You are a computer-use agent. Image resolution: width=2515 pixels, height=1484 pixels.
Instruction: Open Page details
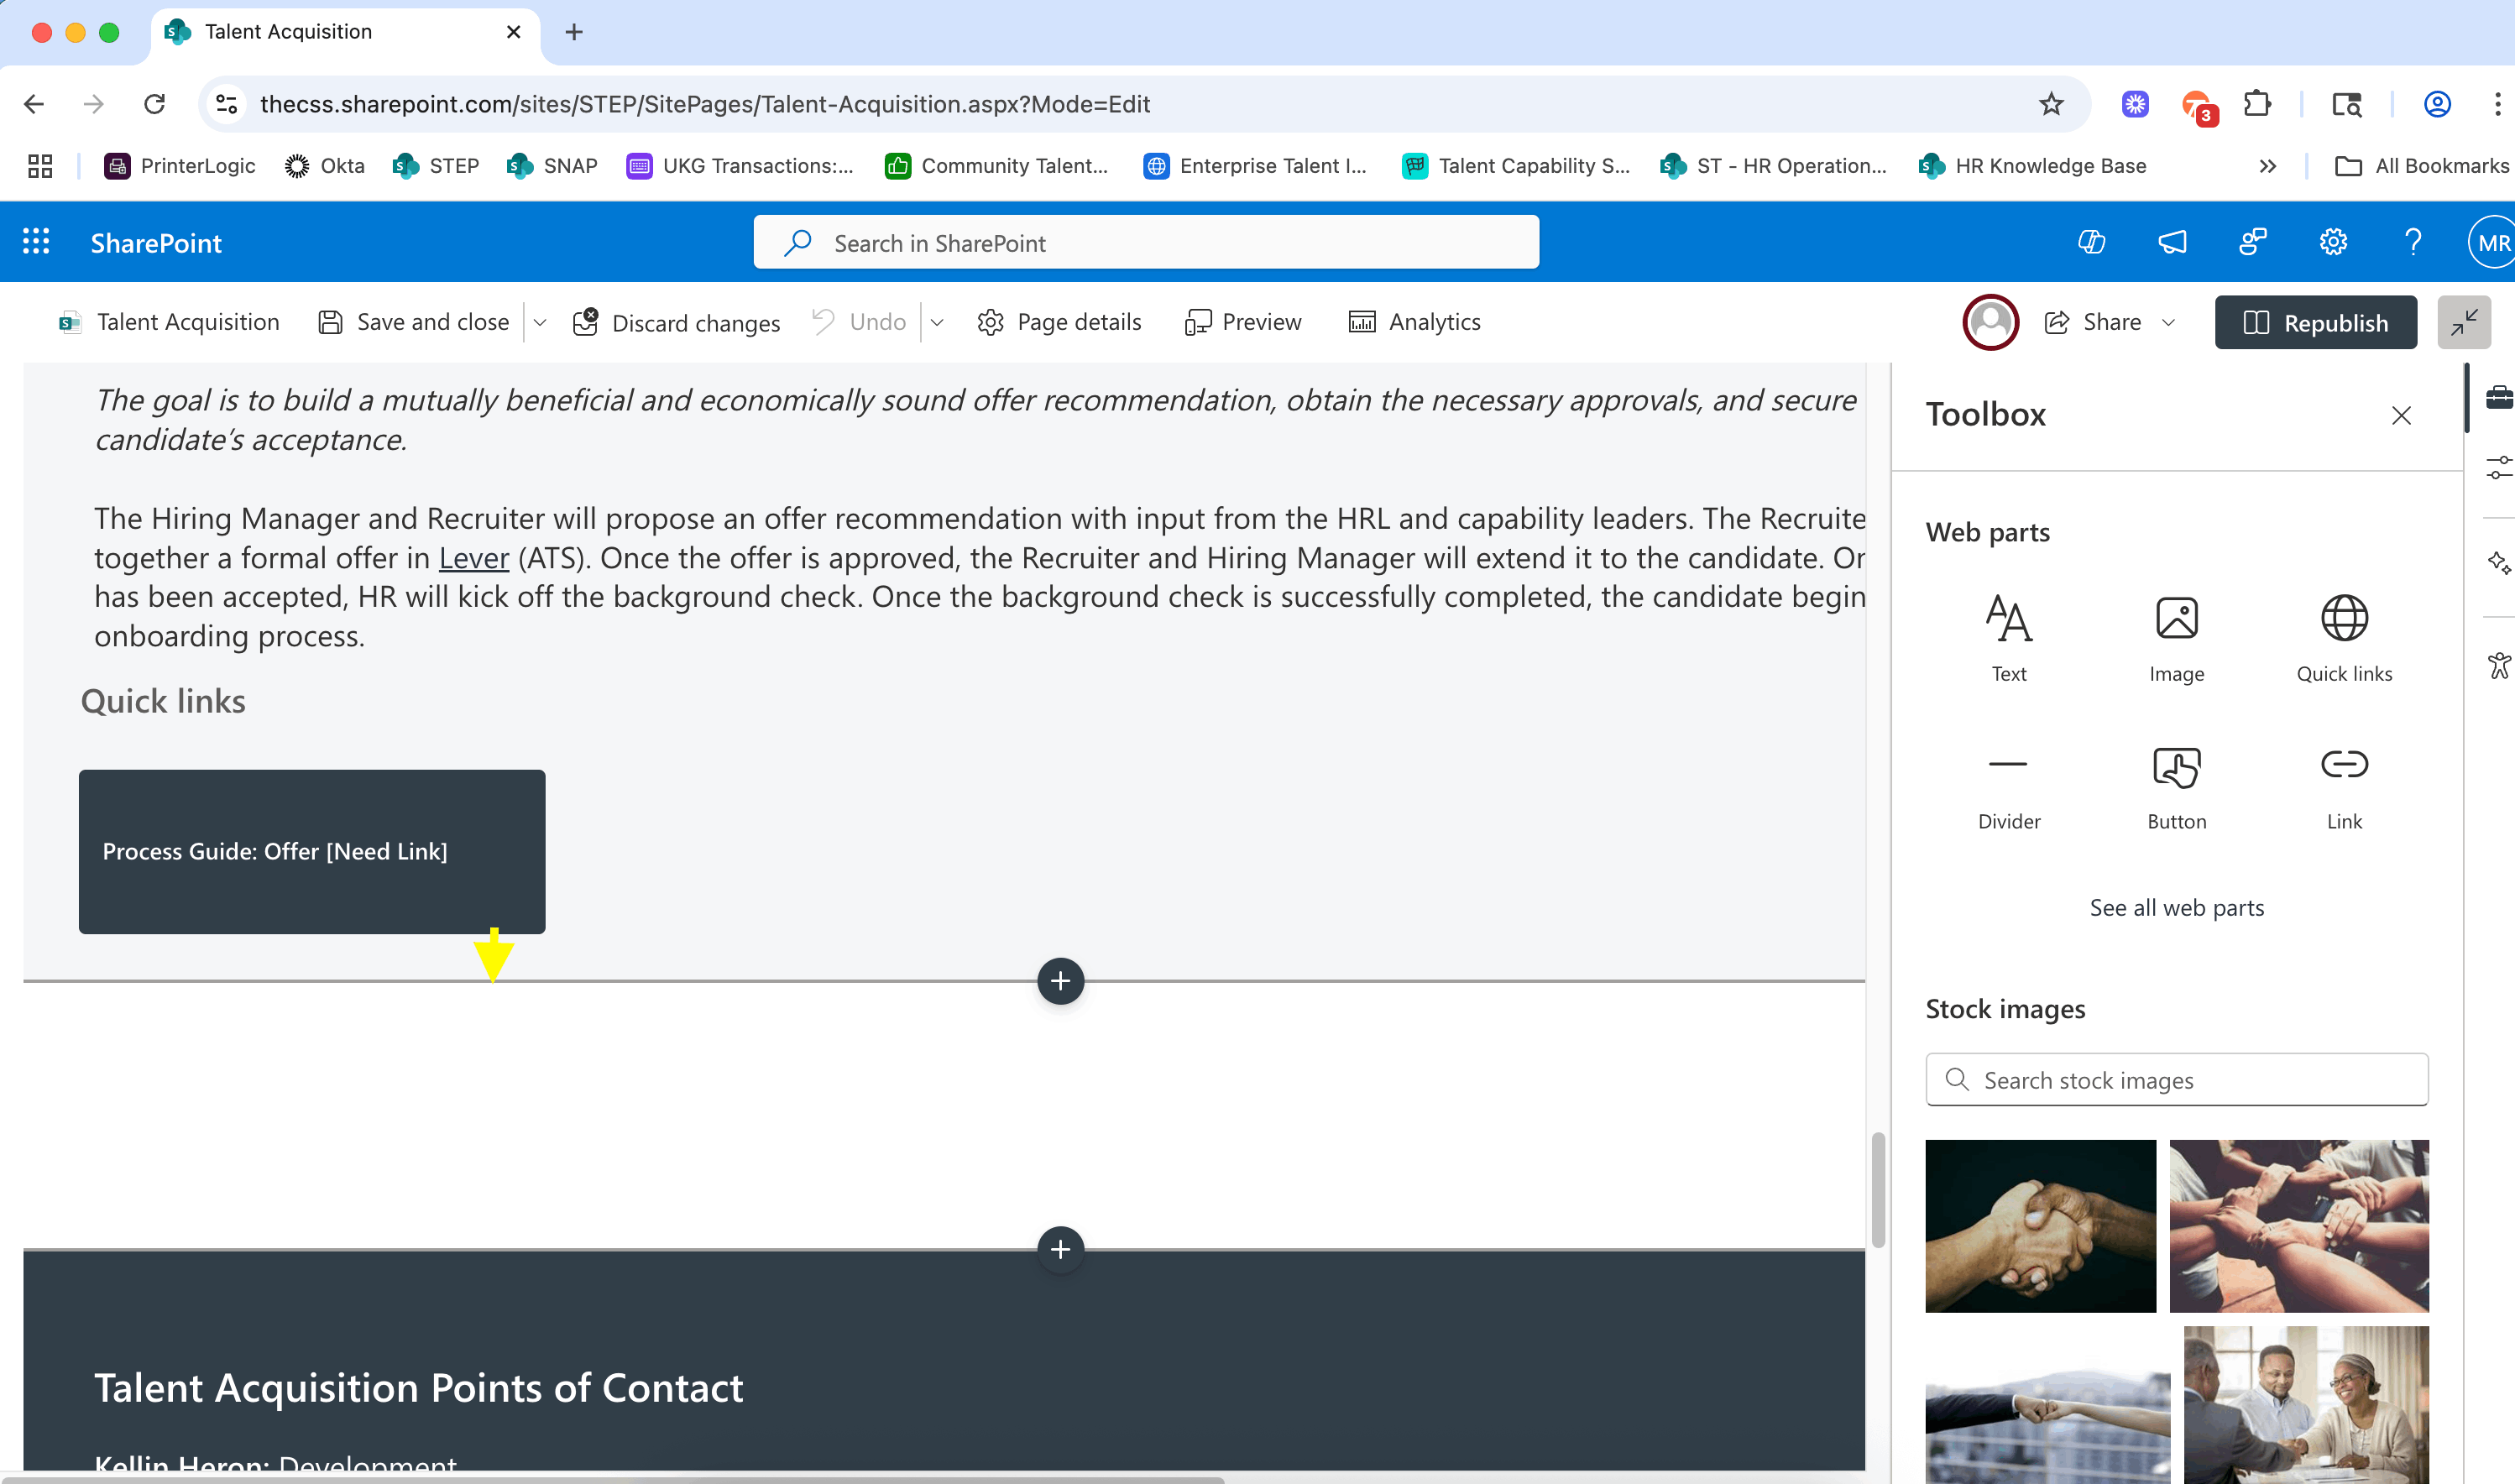point(1059,322)
